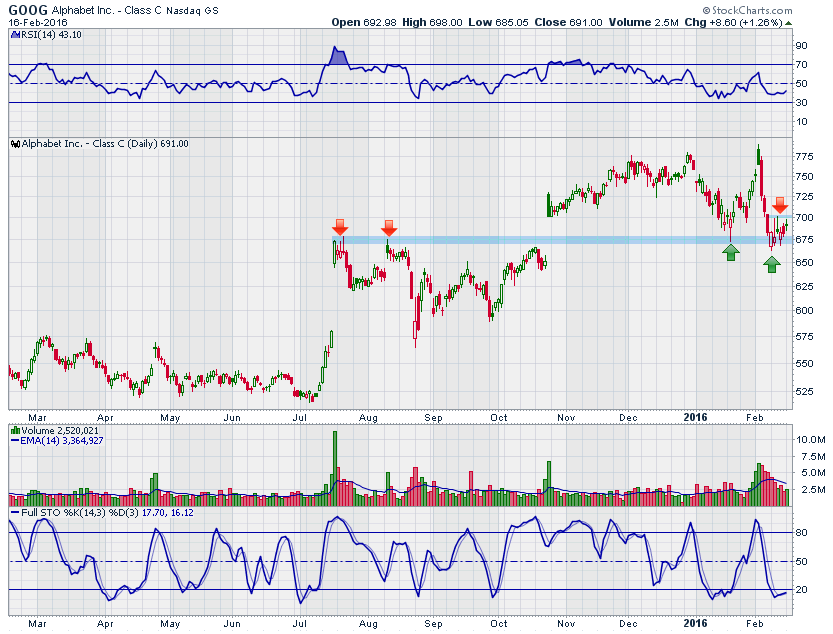Click the Sep label under the stochastic panel
The width and height of the screenshot is (833, 634).
tap(434, 624)
